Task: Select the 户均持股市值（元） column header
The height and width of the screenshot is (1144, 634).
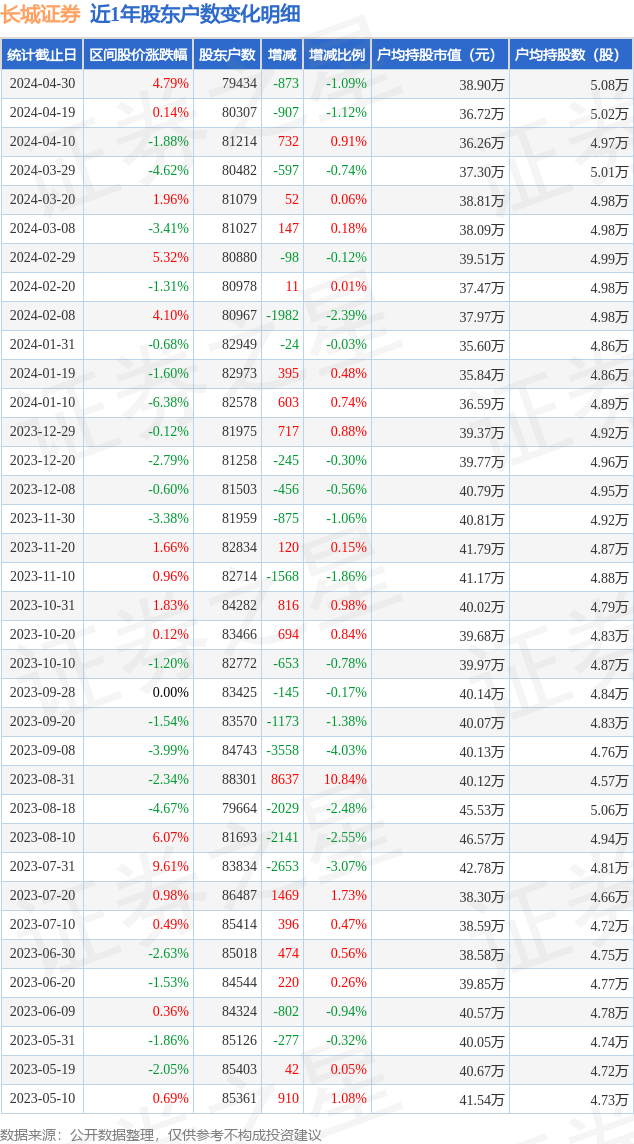Action: coord(439,55)
